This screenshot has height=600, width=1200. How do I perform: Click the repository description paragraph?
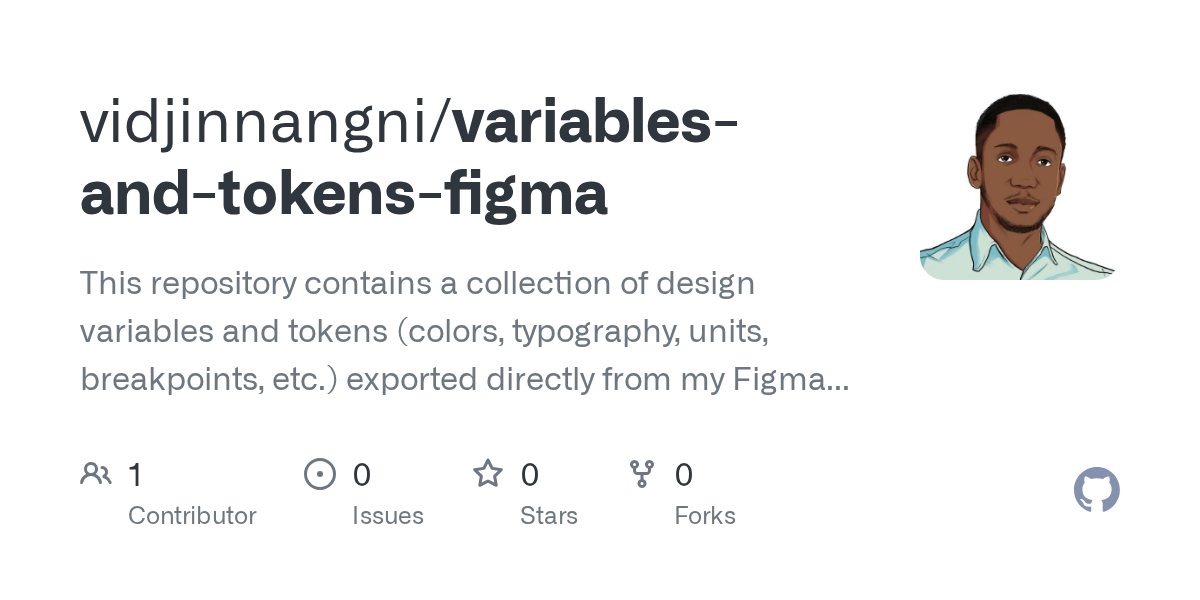click(465, 332)
